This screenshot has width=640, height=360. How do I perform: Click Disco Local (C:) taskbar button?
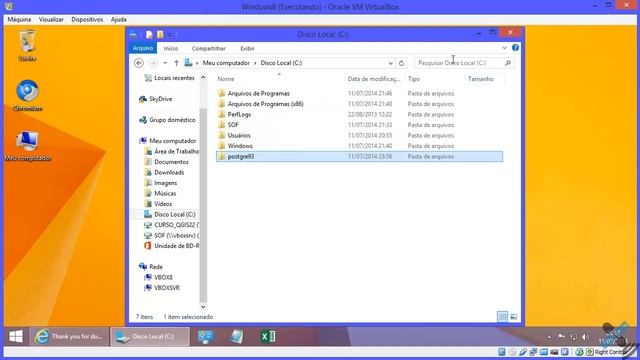click(x=150, y=336)
